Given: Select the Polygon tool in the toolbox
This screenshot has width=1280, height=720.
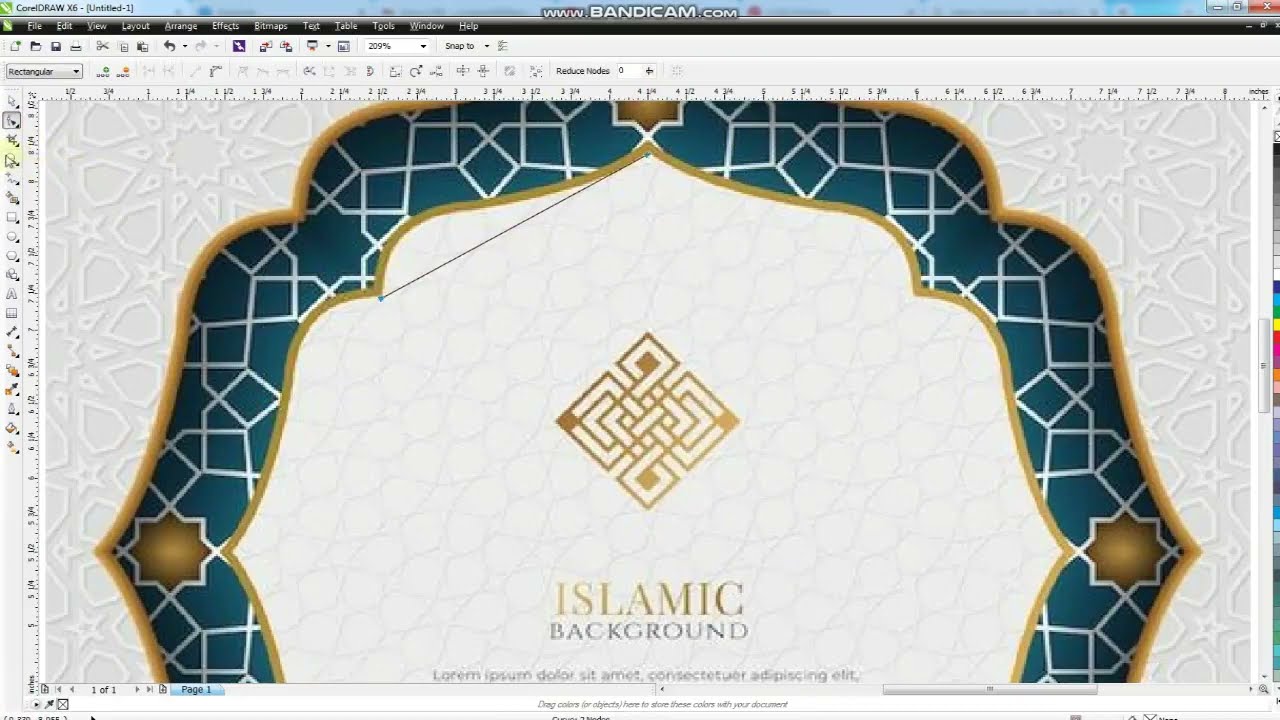Looking at the screenshot, I should pos(12,256).
